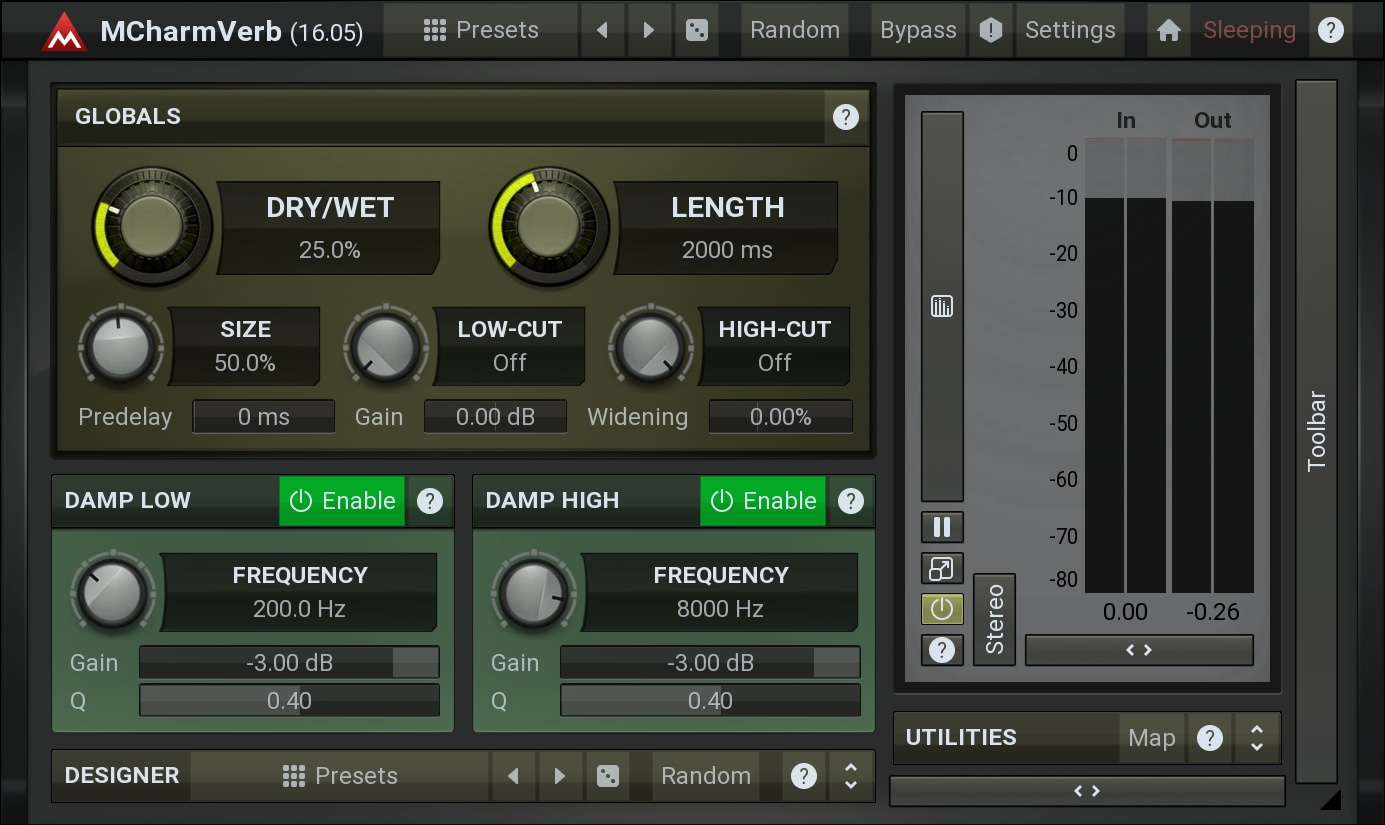Image resolution: width=1385 pixels, height=825 pixels.
Task: Click the LENGTH knob
Action: [548, 225]
